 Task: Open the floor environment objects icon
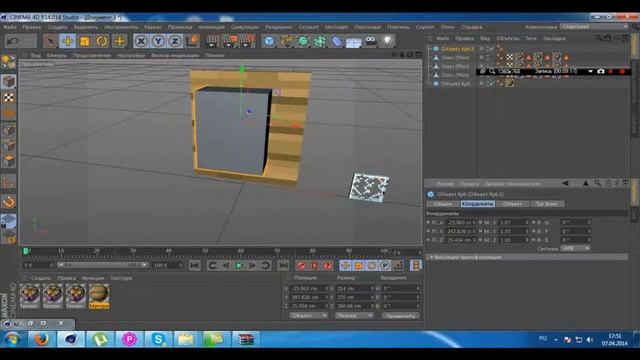click(353, 42)
